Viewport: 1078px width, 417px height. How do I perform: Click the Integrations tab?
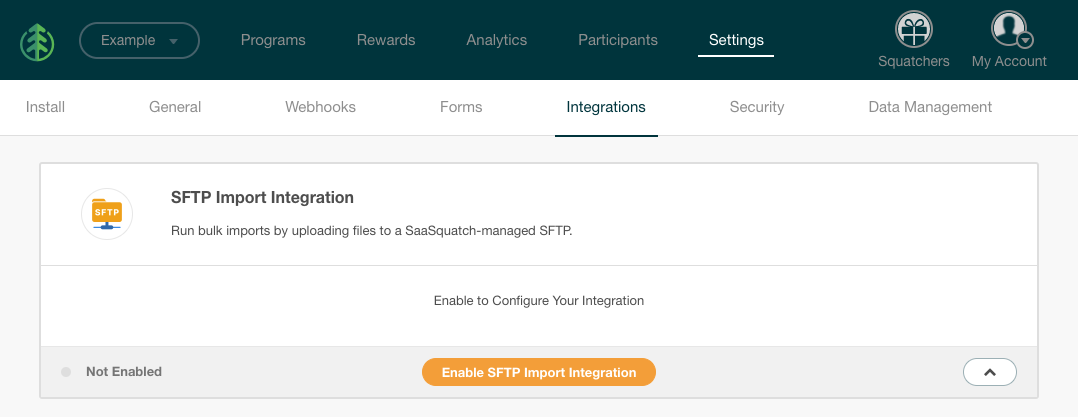pos(606,107)
